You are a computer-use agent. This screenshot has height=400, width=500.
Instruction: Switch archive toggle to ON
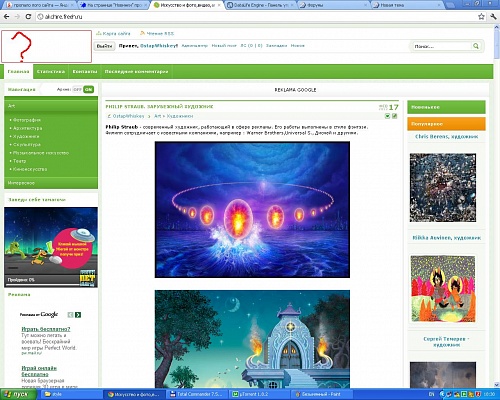pyautogui.click(x=89, y=89)
